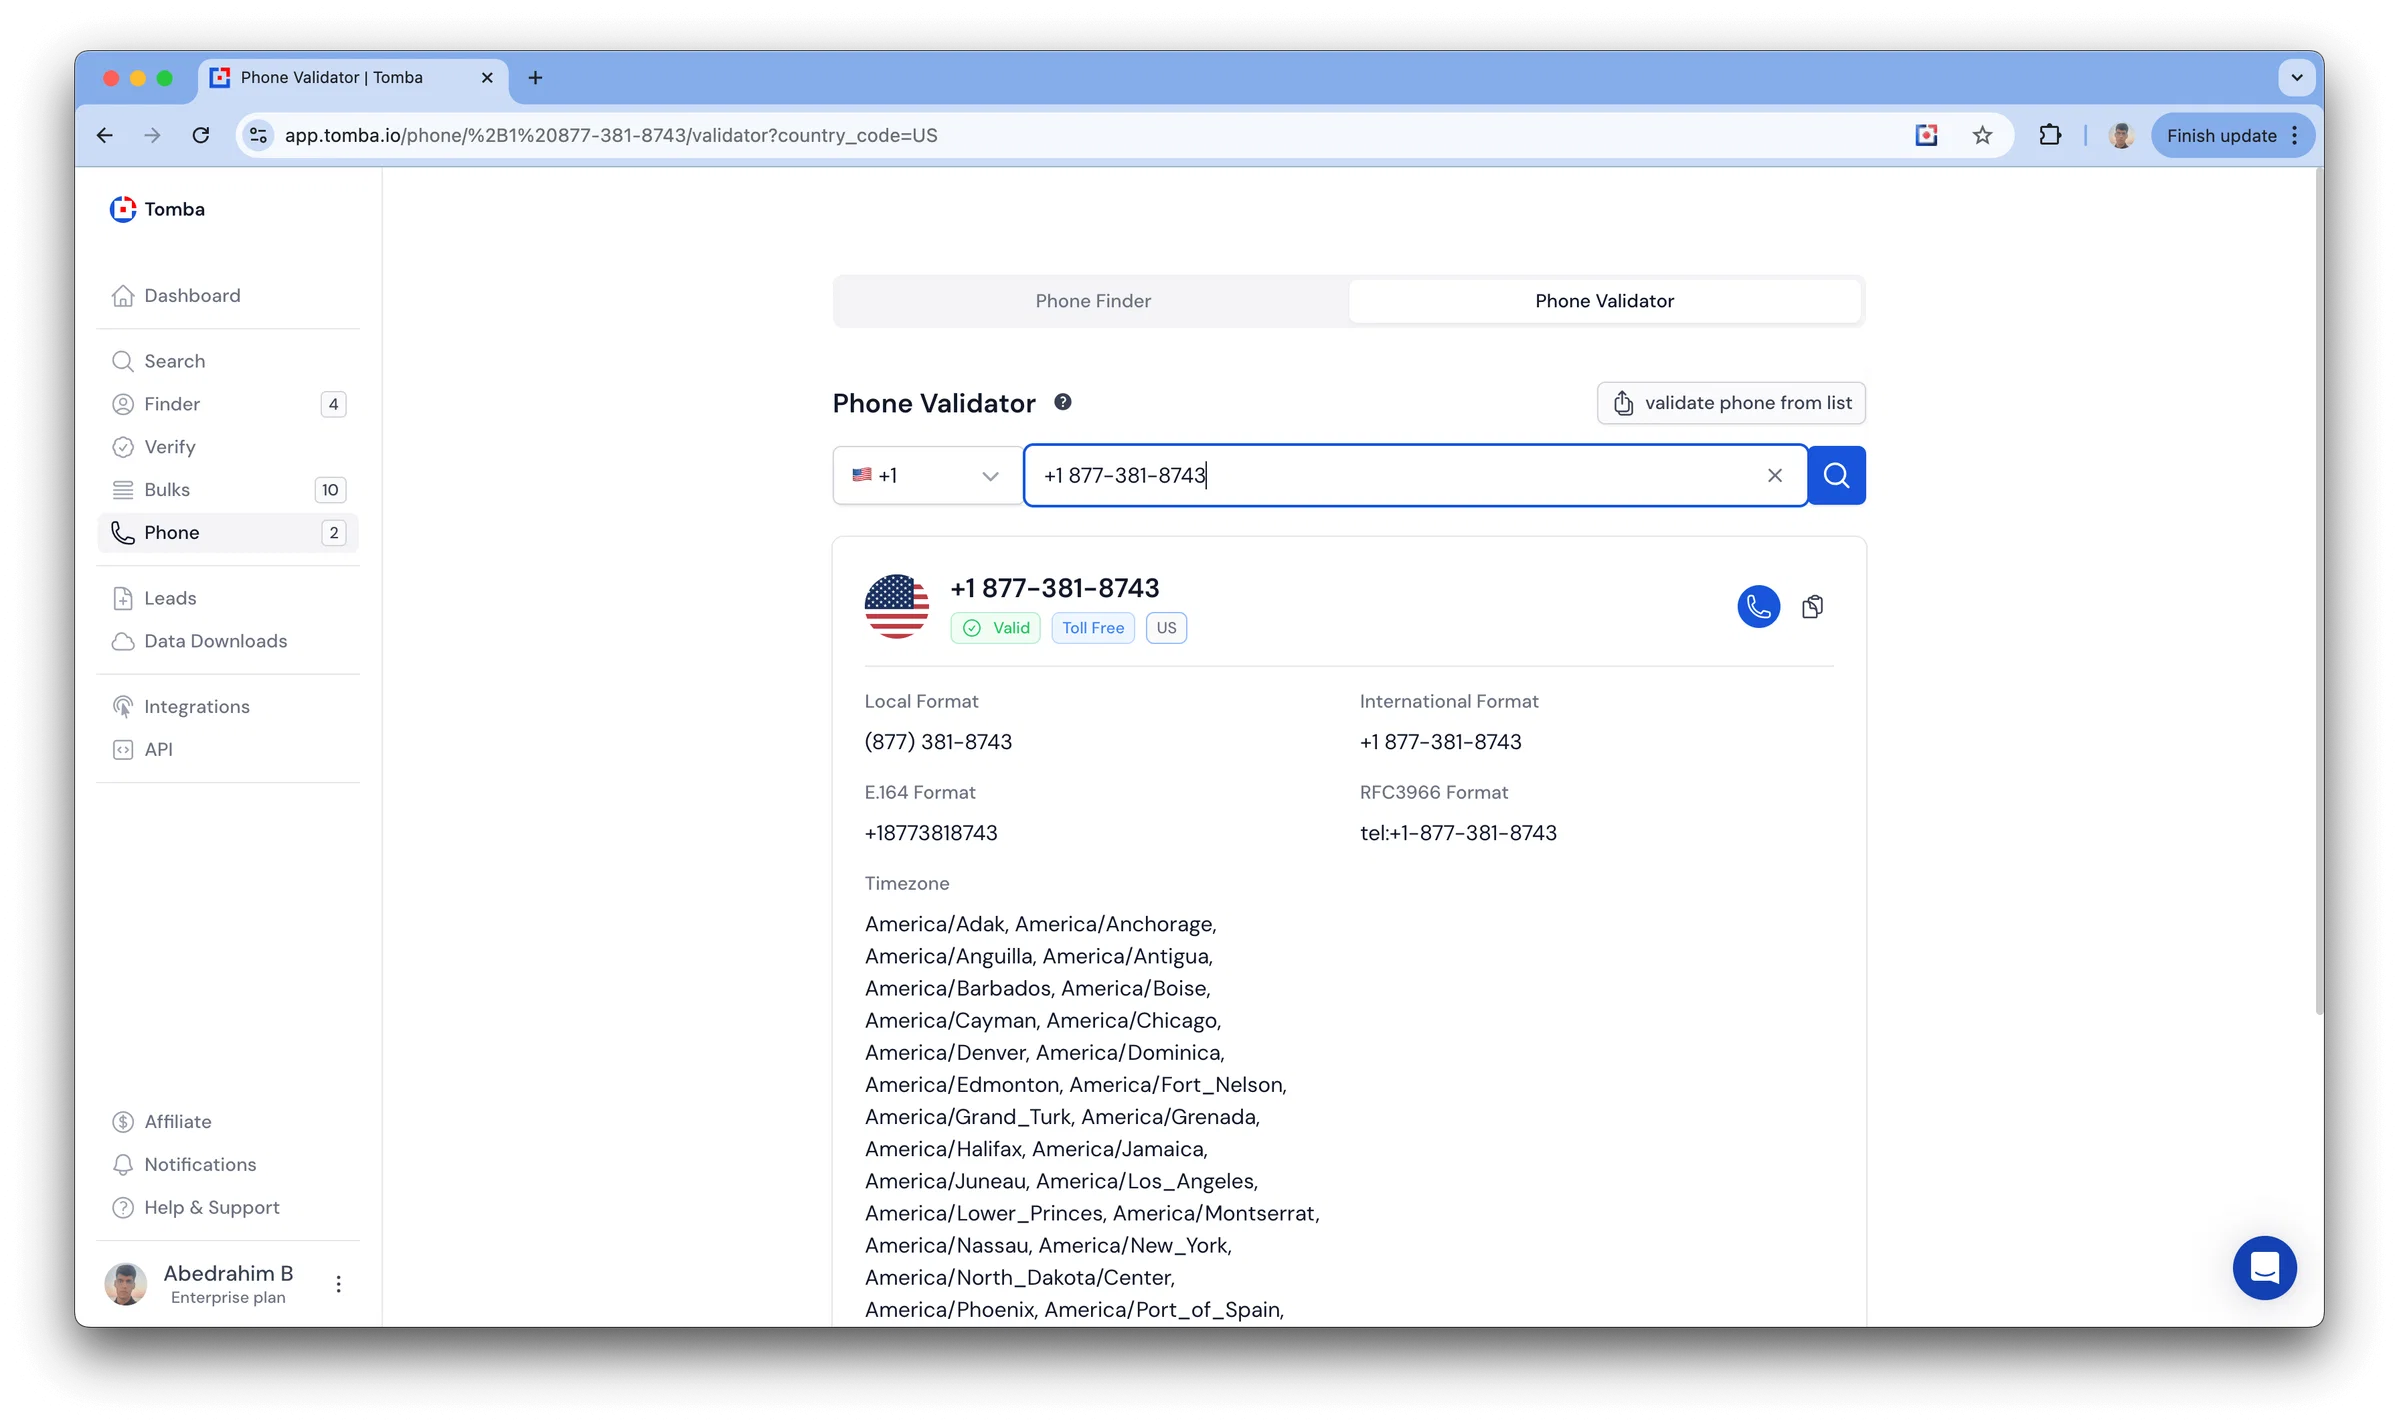
Task: Click the Toll Free badge
Action: [x=1093, y=628]
